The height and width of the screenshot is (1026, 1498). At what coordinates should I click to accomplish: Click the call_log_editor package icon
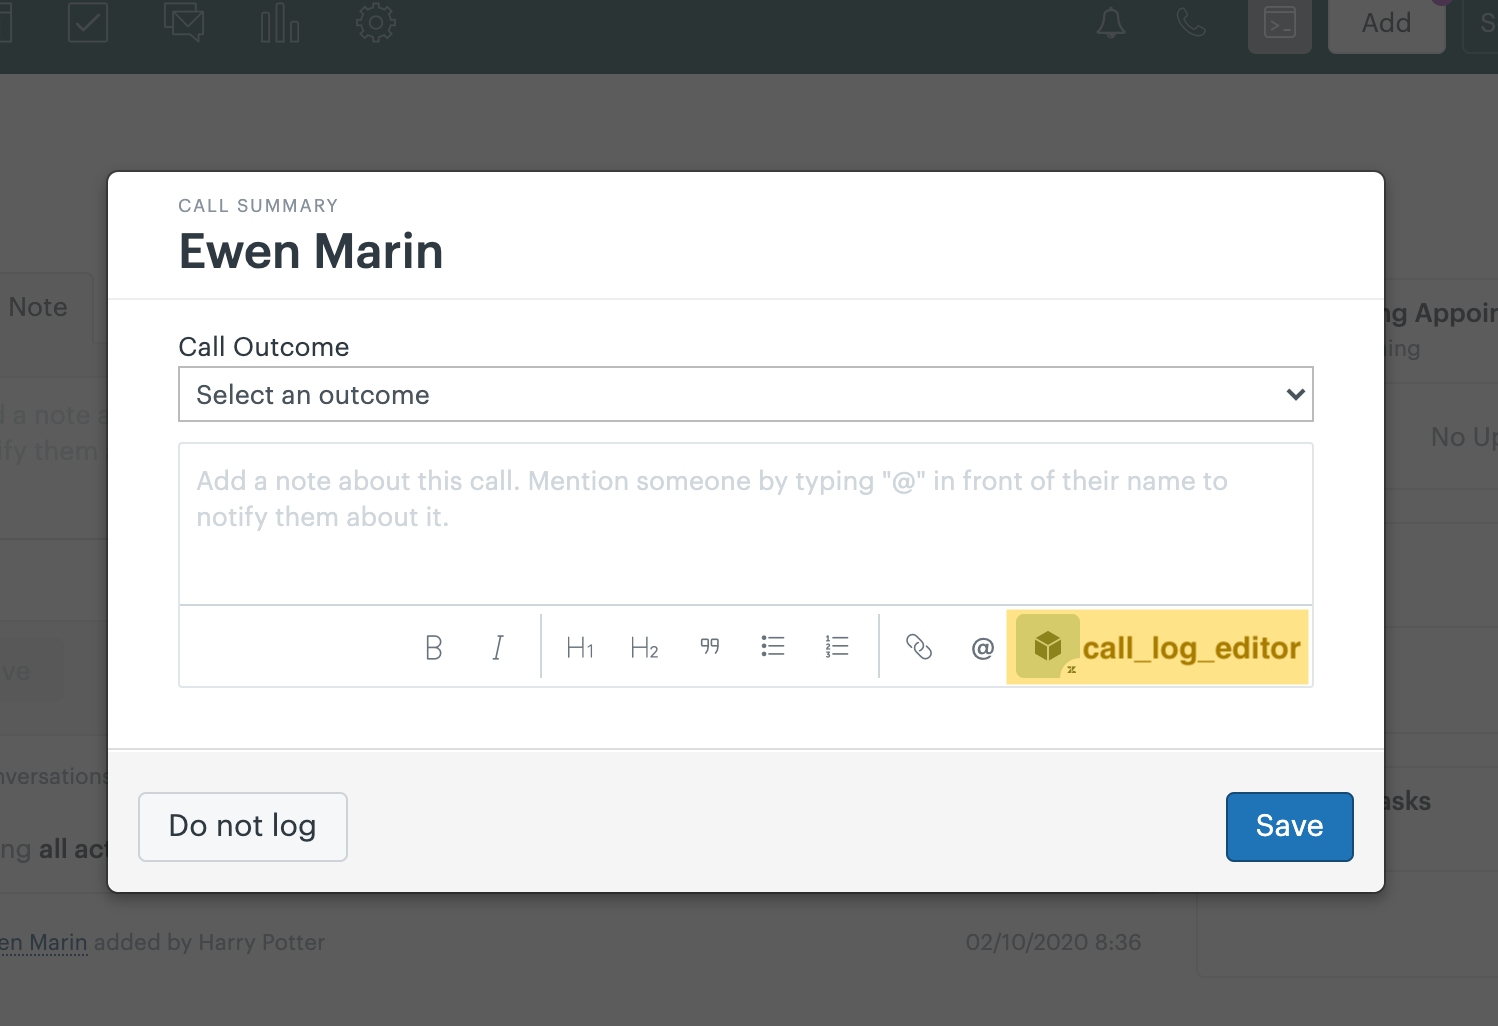point(1047,646)
